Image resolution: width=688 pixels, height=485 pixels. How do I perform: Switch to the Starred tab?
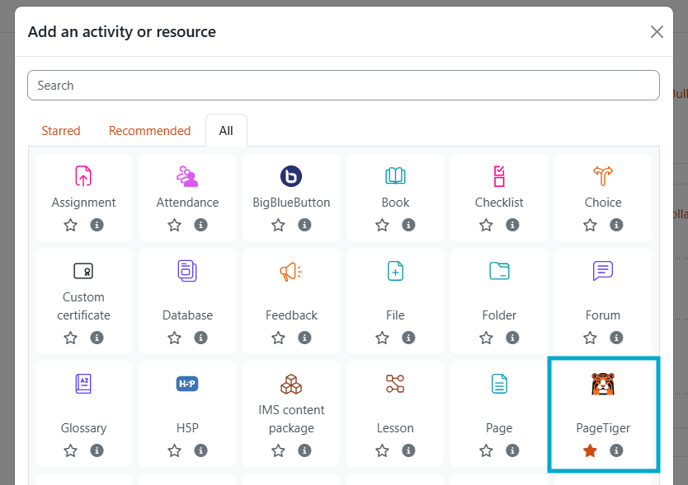tap(61, 131)
